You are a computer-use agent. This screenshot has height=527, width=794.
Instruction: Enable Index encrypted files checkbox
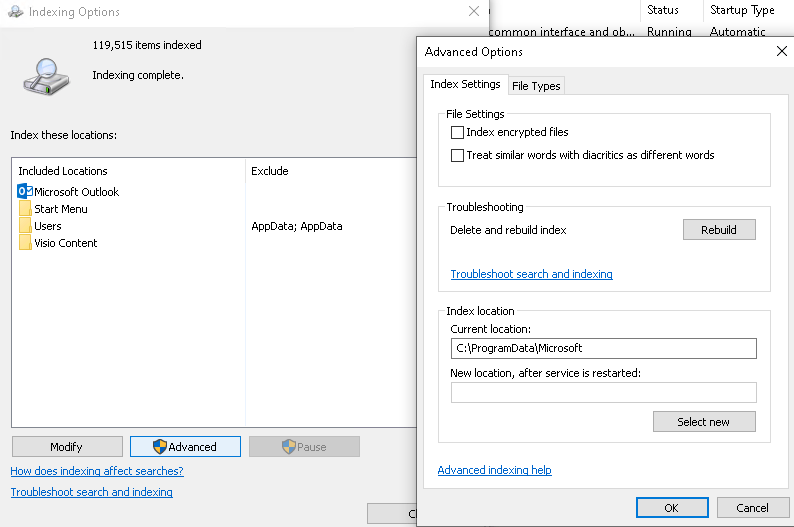pos(457,132)
